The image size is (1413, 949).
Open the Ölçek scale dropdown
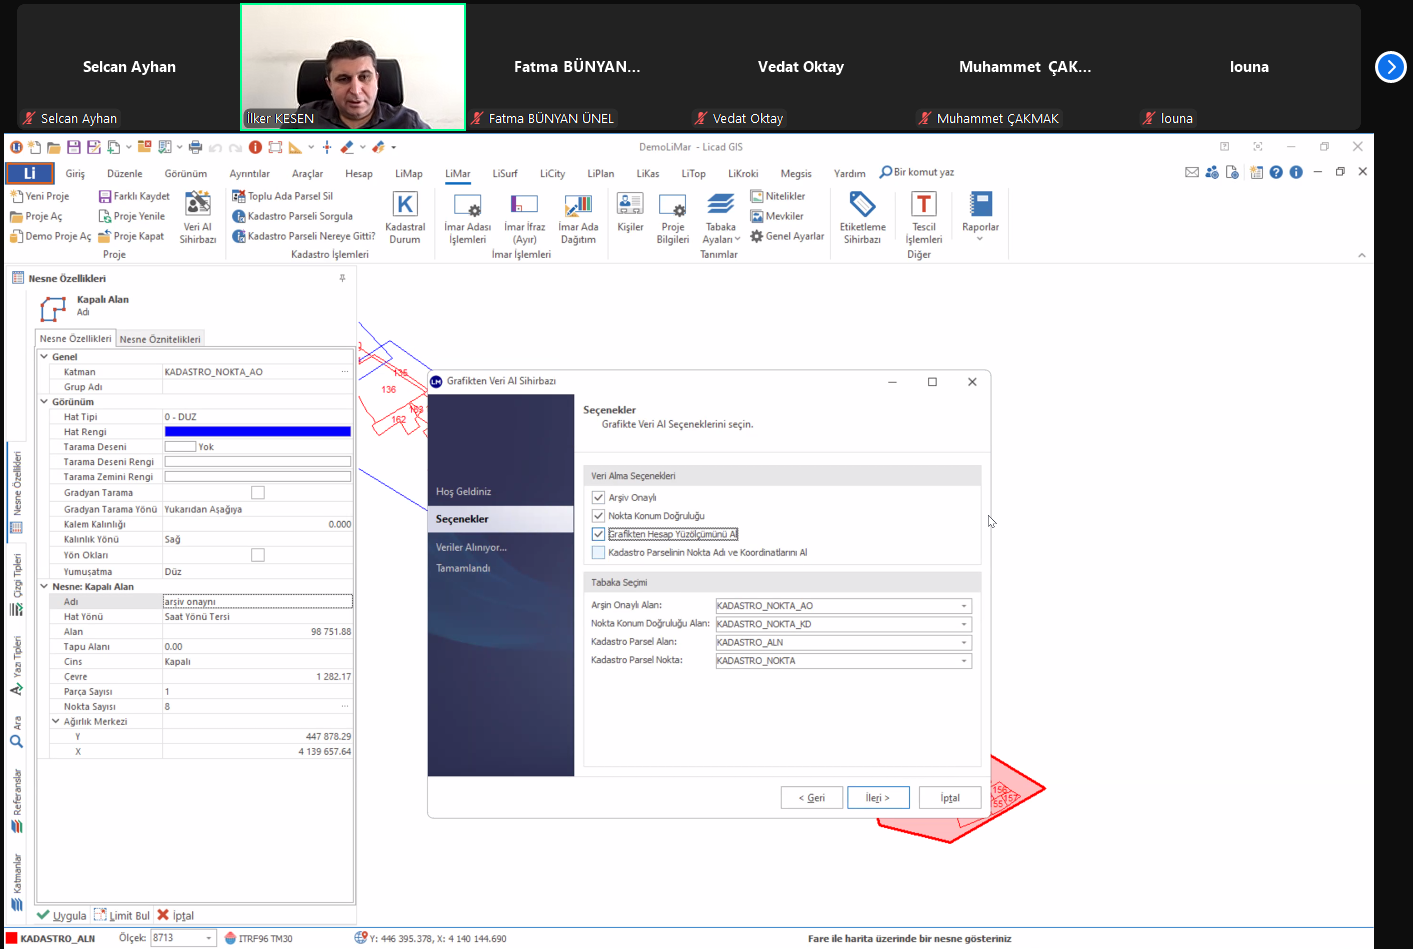tap(209, 938)
